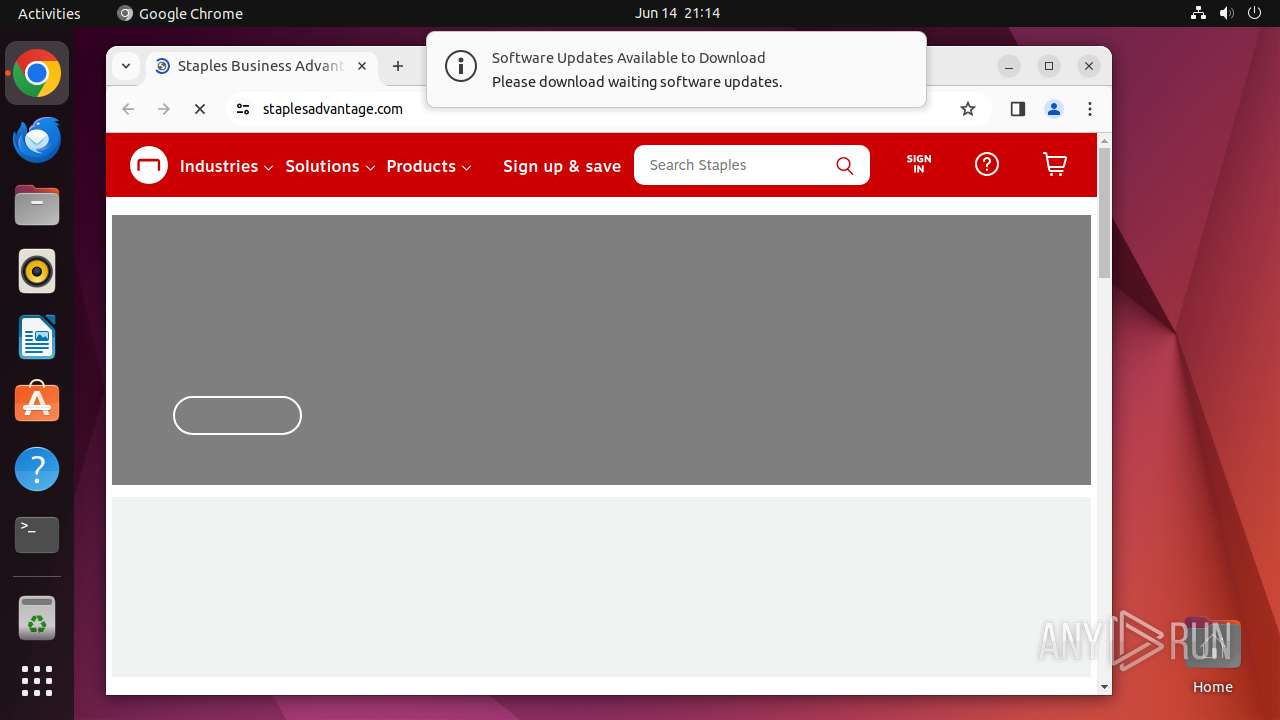Image resolution: width=1280 pixels, height=720 pixels.
Task: Expand the Solutions menu
Action: pos(330,166)
